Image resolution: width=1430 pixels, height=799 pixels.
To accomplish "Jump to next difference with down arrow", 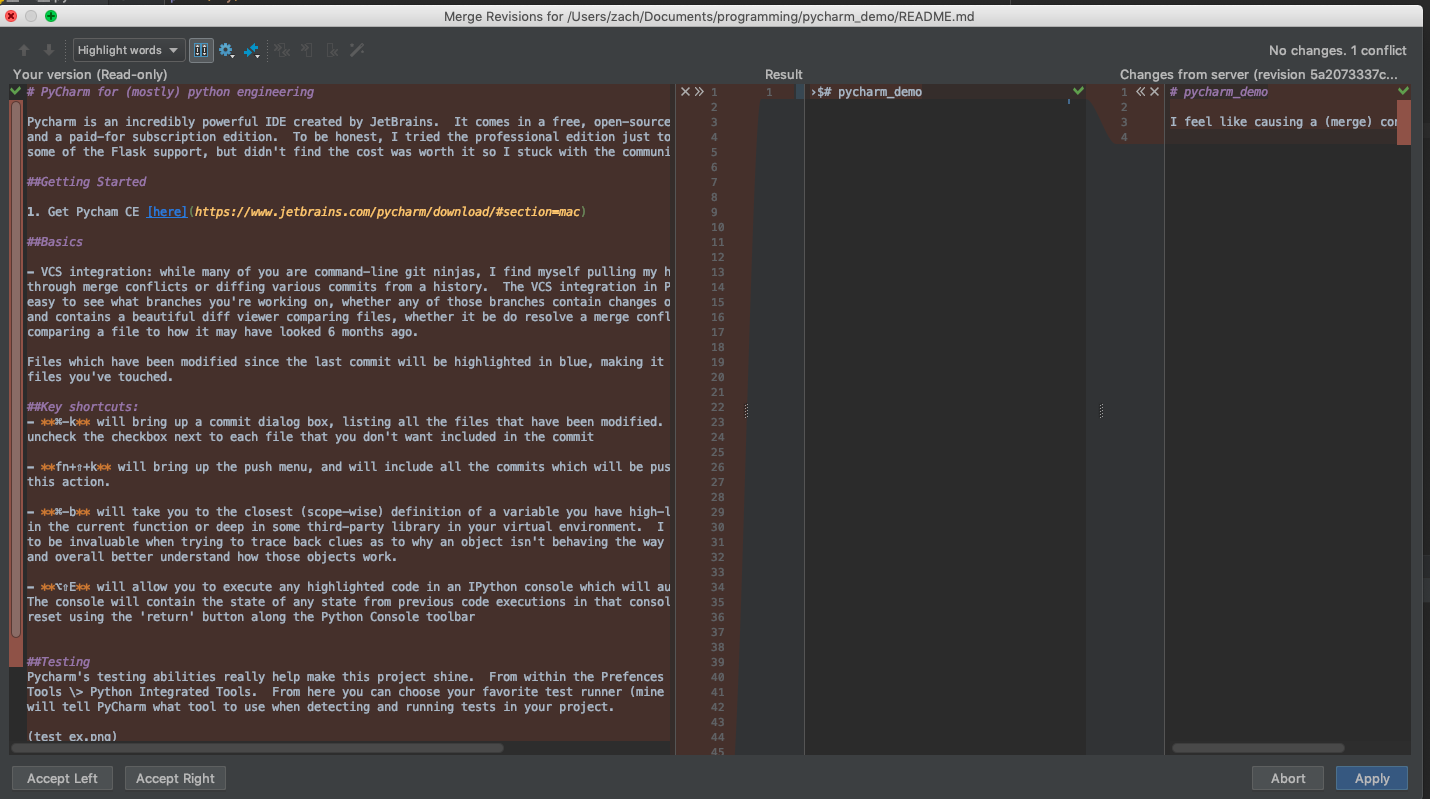I will pyautogui.click(x=48, y=50).
